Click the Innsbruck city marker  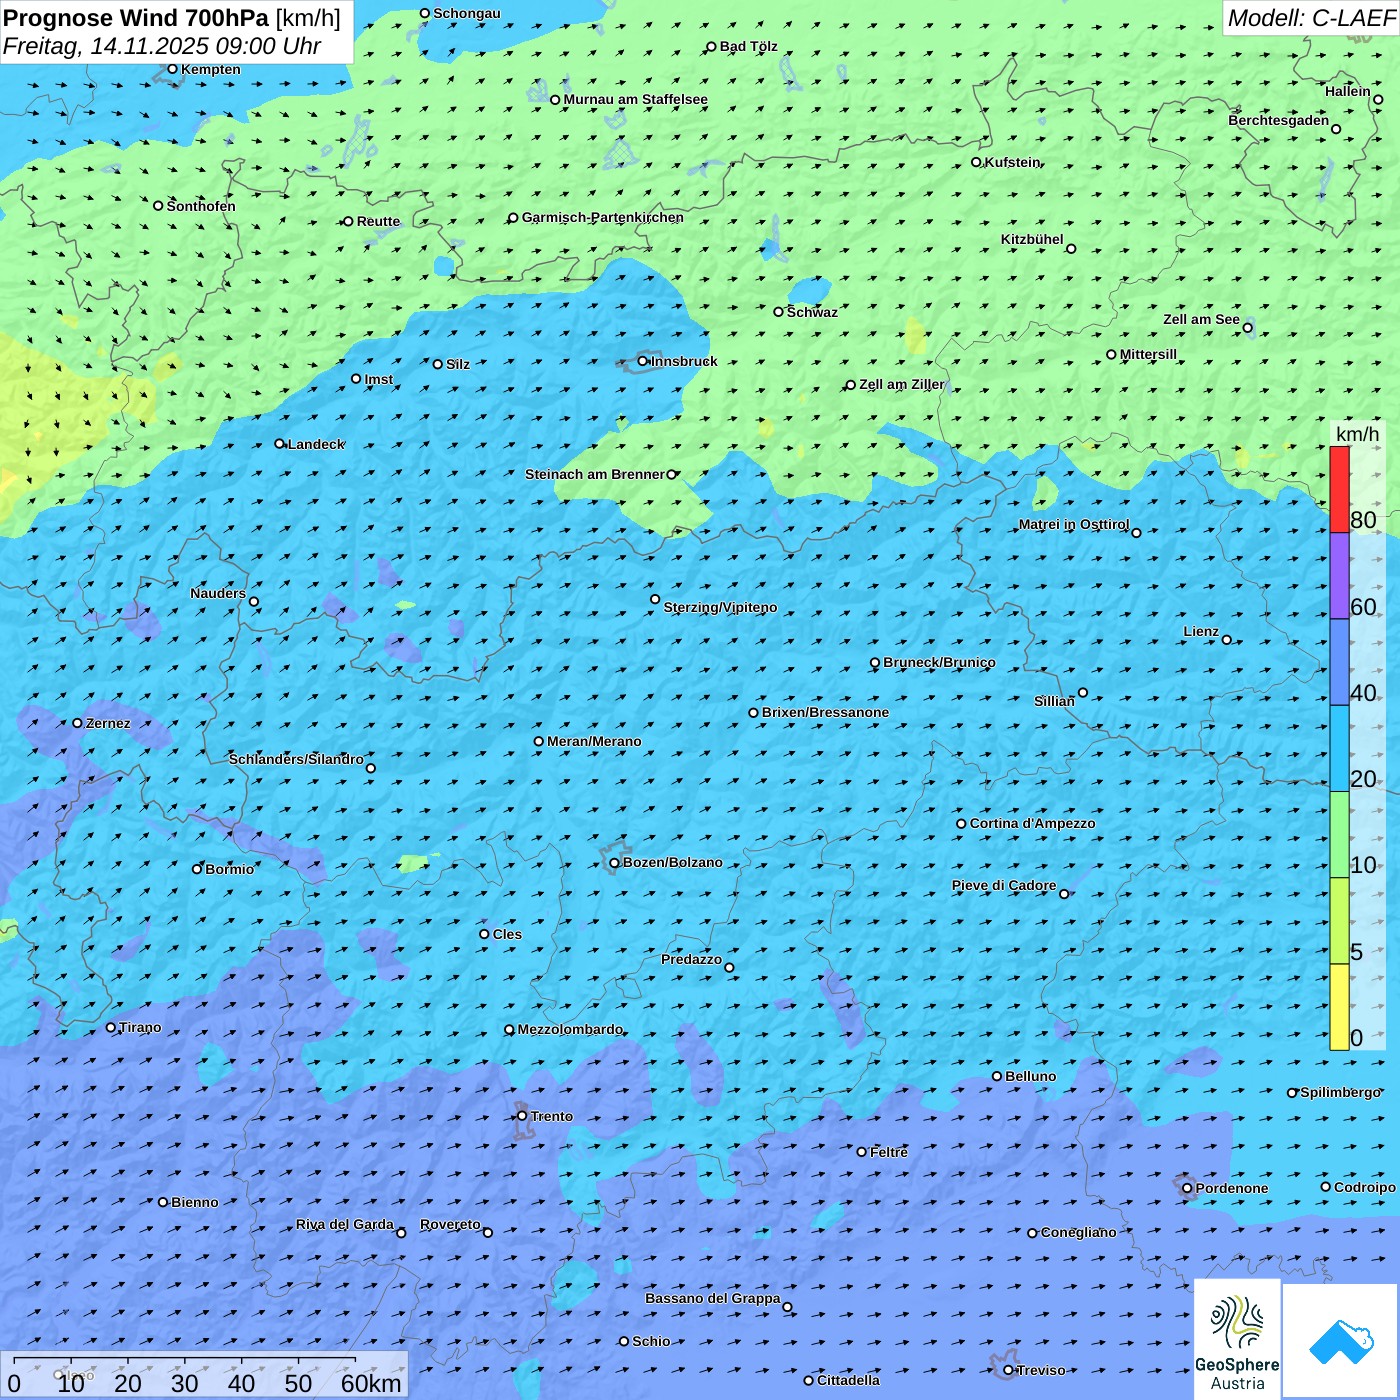(x=643, y=361)
